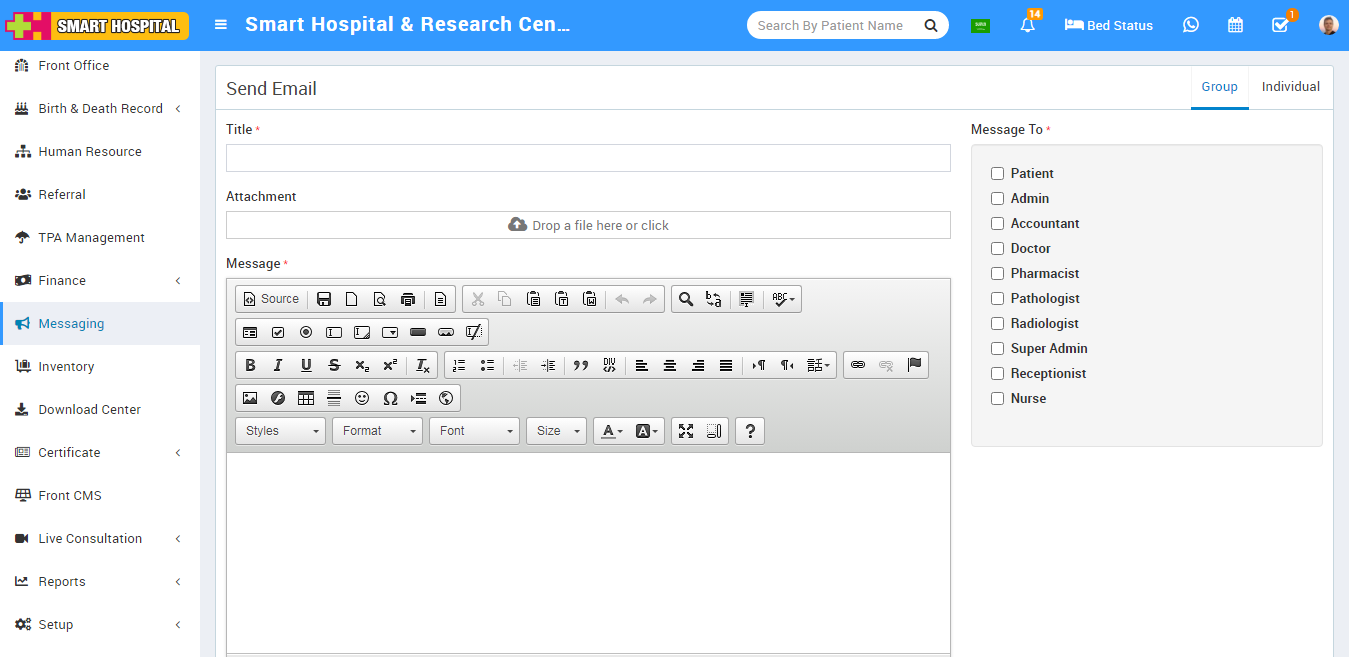Switch to the Individual tab
1349x657 pixels.
click(x=1290, y=86)
